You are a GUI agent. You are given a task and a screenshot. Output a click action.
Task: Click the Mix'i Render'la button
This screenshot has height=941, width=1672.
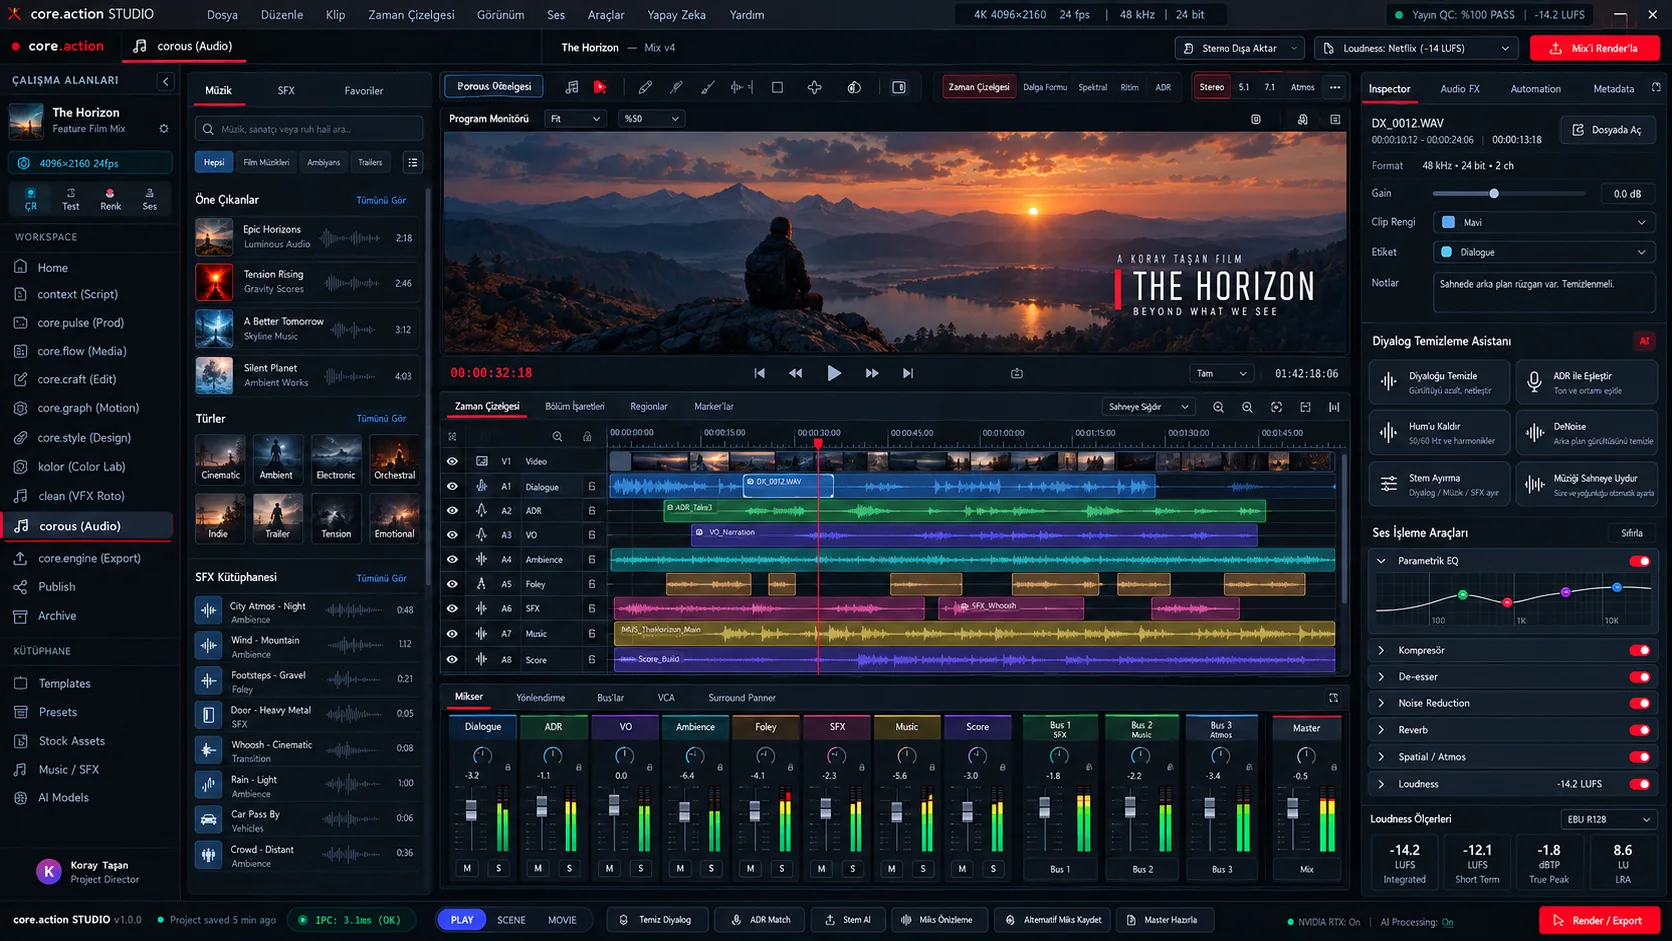1594,48
